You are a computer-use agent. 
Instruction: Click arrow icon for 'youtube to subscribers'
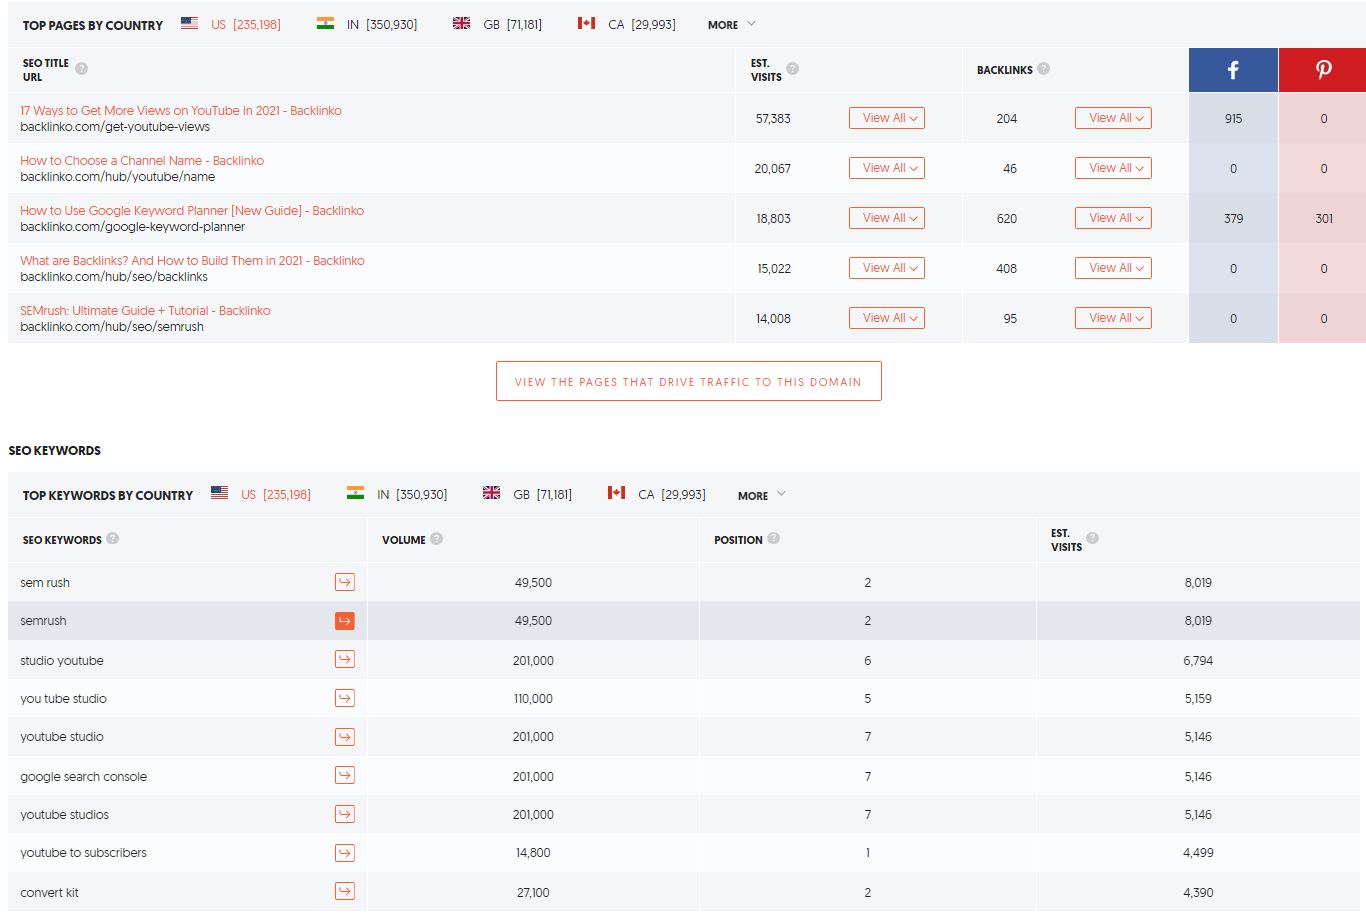coord(345,853)
